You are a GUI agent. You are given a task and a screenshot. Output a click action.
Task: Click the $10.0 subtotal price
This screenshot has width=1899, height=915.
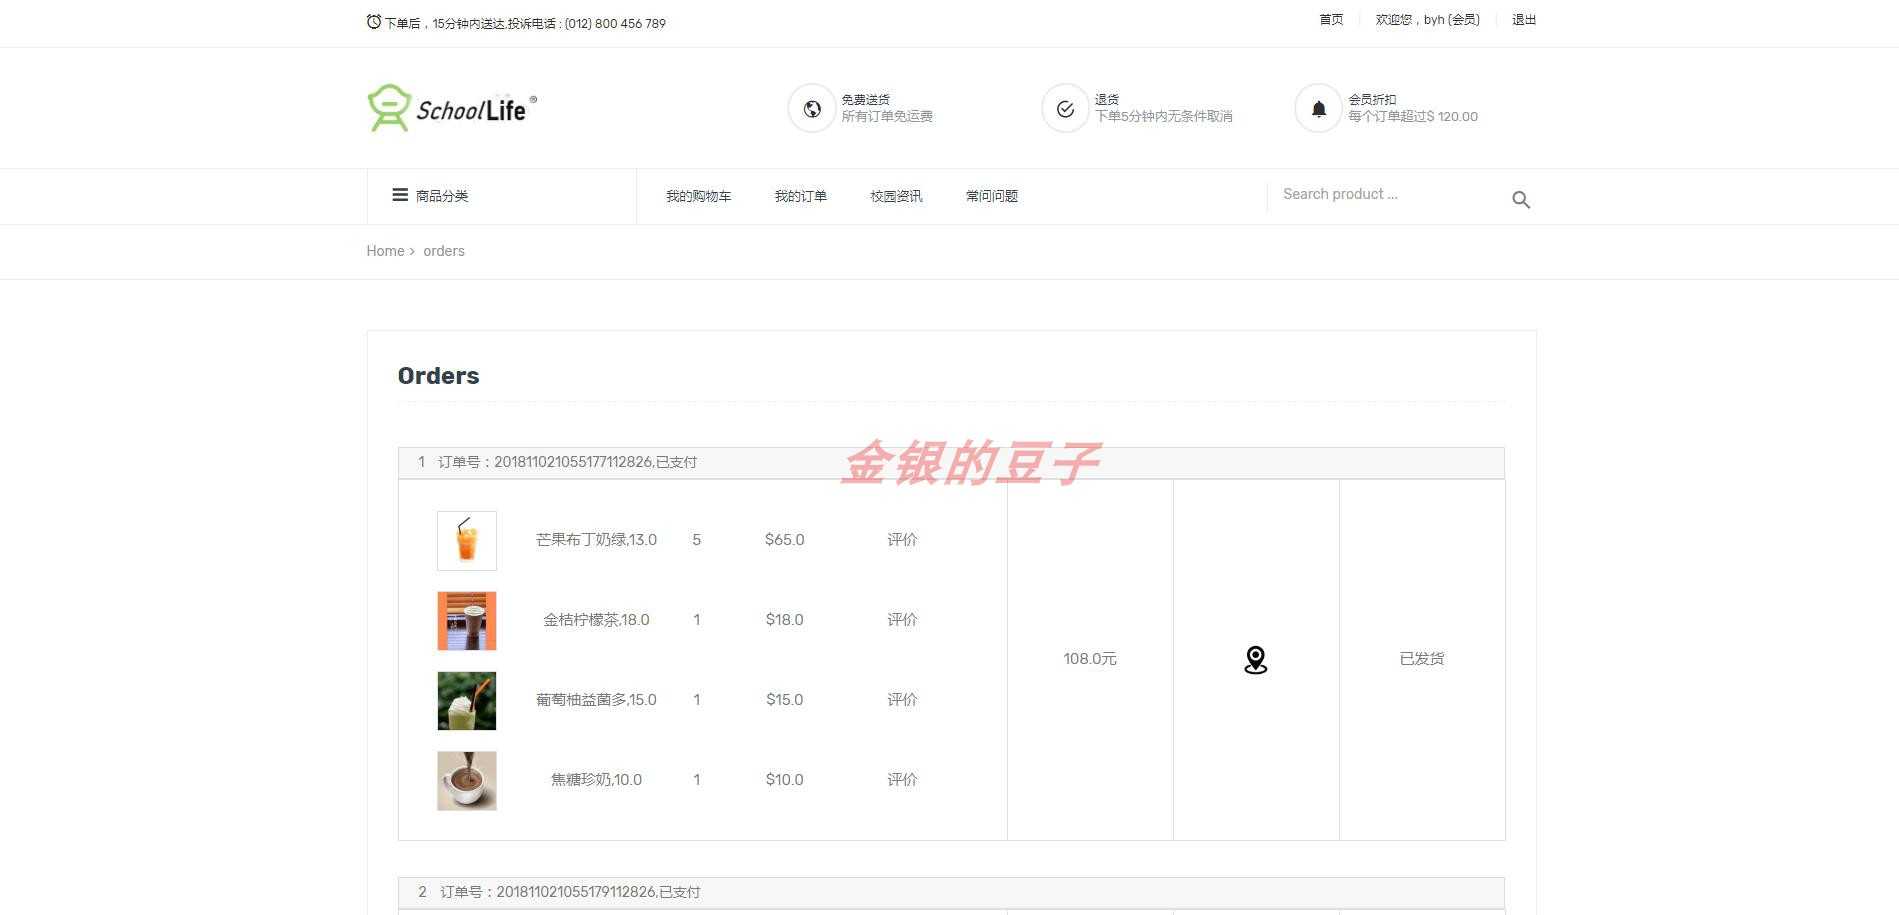[784, 780]
